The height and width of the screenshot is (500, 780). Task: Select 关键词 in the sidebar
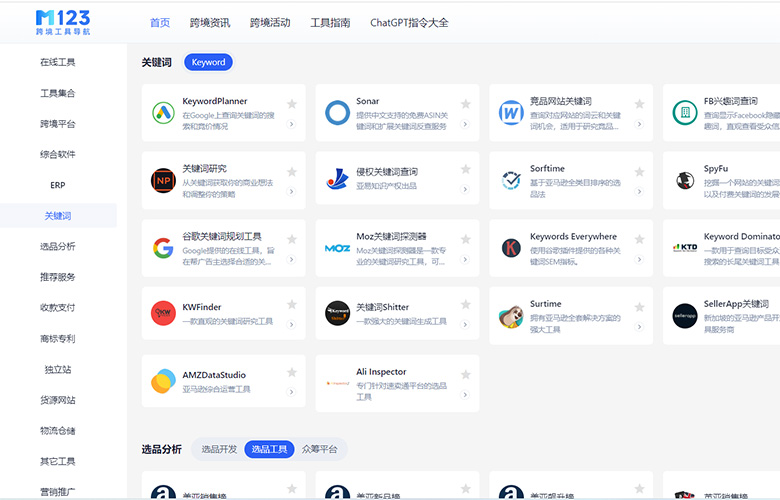pos(58,216)
